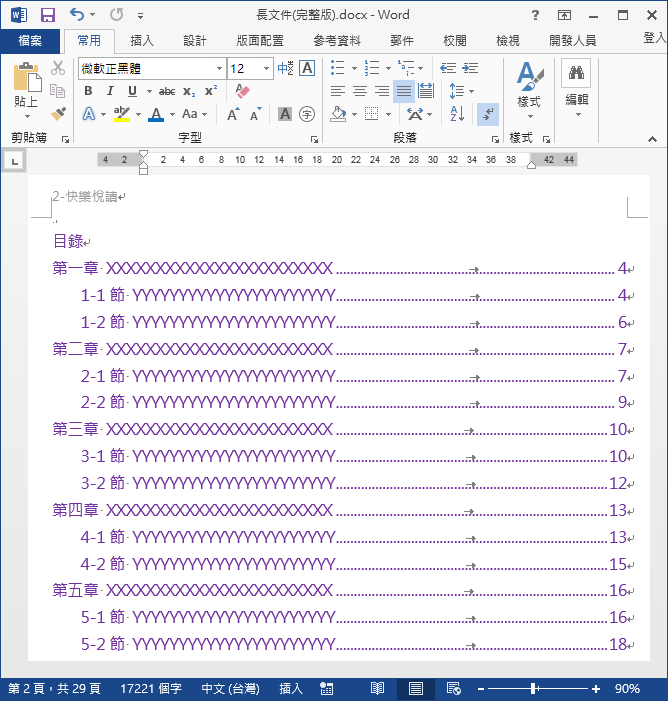Click the Save icon in quick access toolbar
This screenshot has height=701, width=668.
pos(47,15)
